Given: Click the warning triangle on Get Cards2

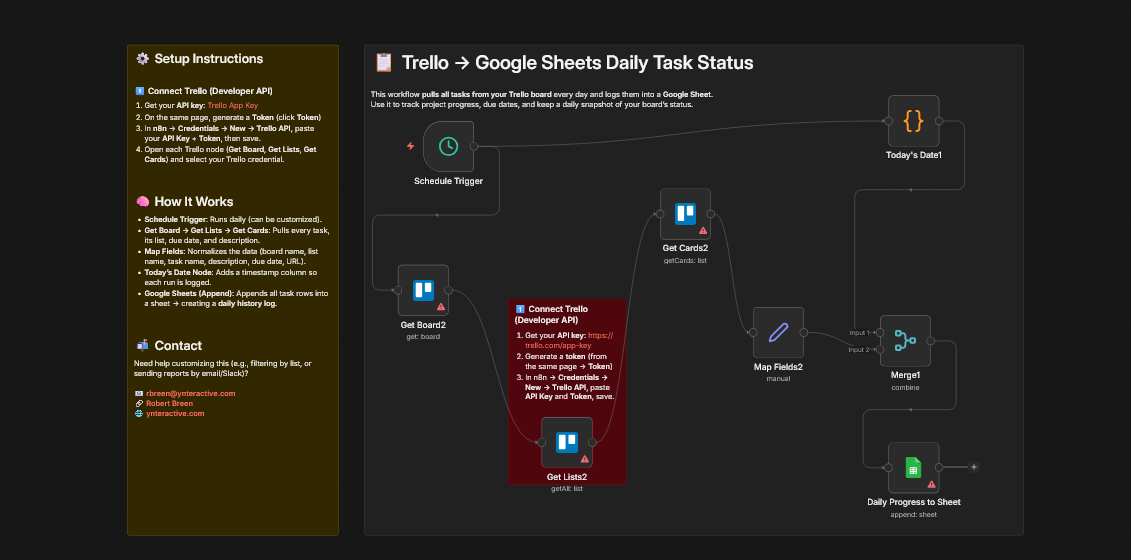Looking at the screenshot, I should point(703,230).
